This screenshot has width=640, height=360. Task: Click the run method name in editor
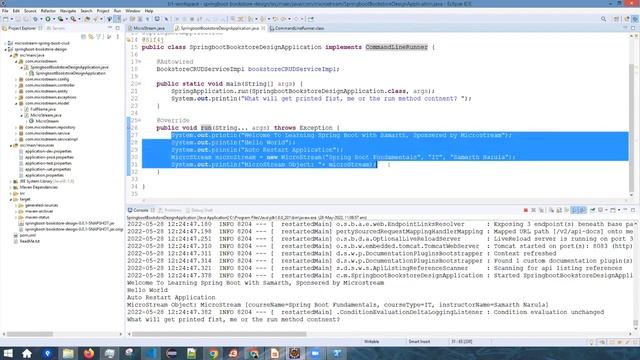click(206, 128)
